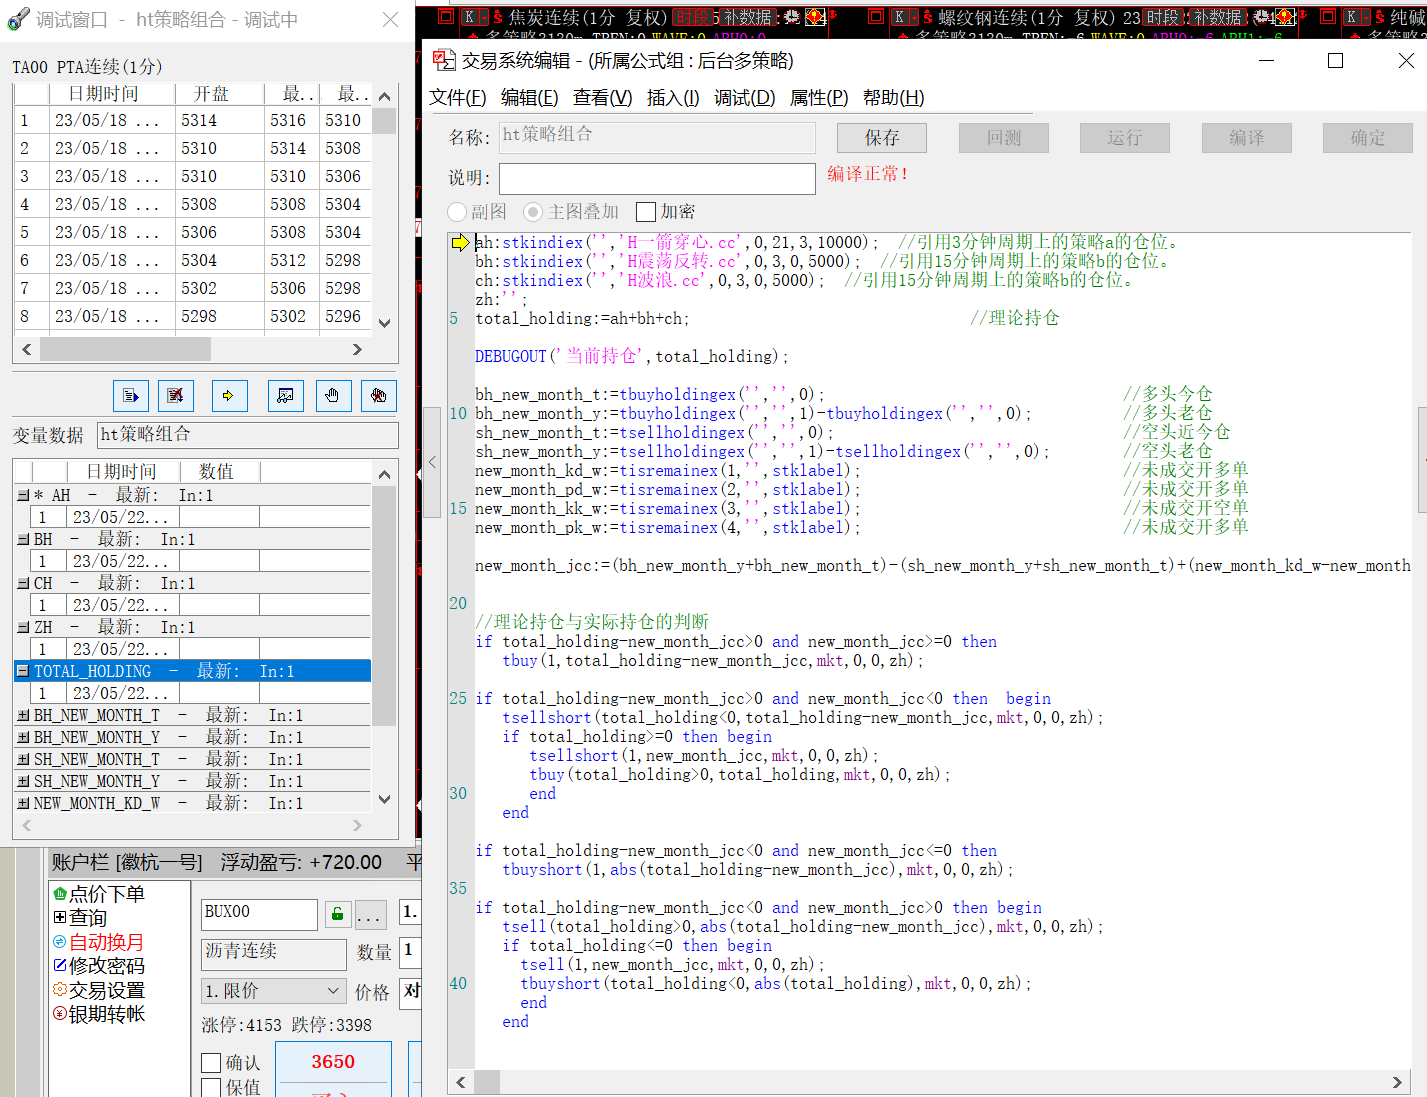The height and width of the screenshot is (1097, 1427).
Task: Open the 查看(V) menu
Action: click(603, 98)
